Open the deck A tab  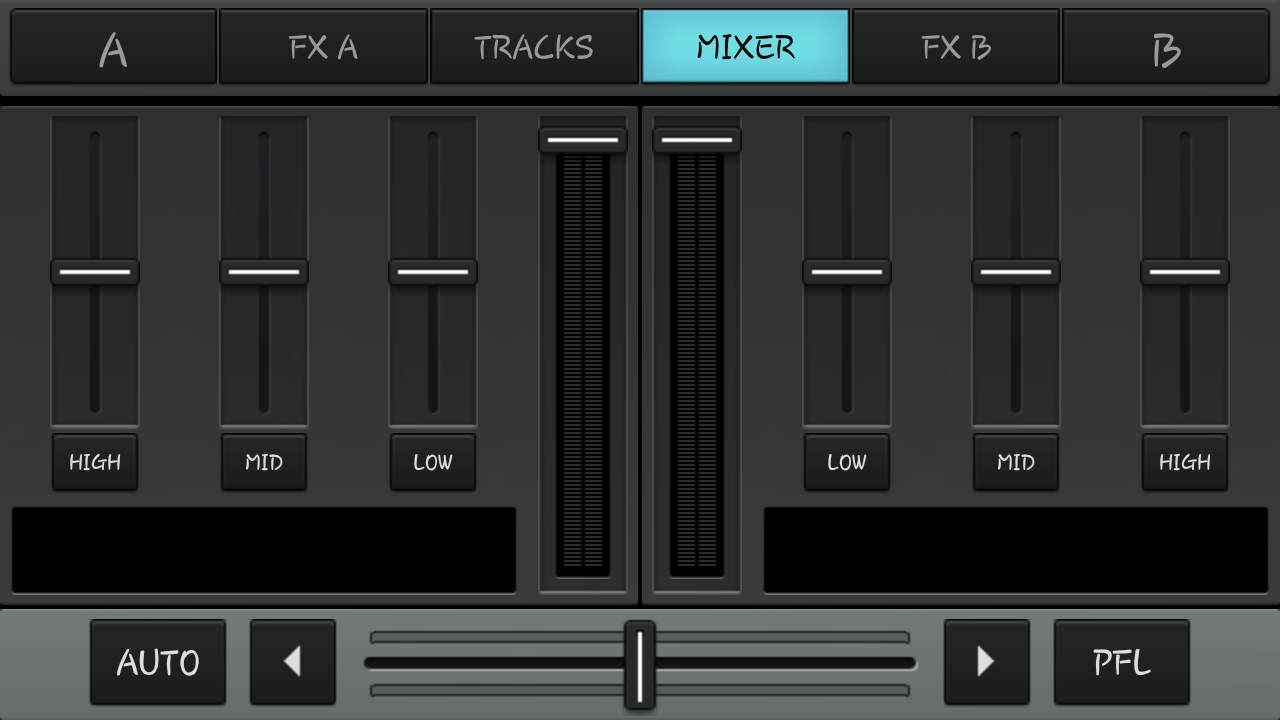[x=113, y=47]
